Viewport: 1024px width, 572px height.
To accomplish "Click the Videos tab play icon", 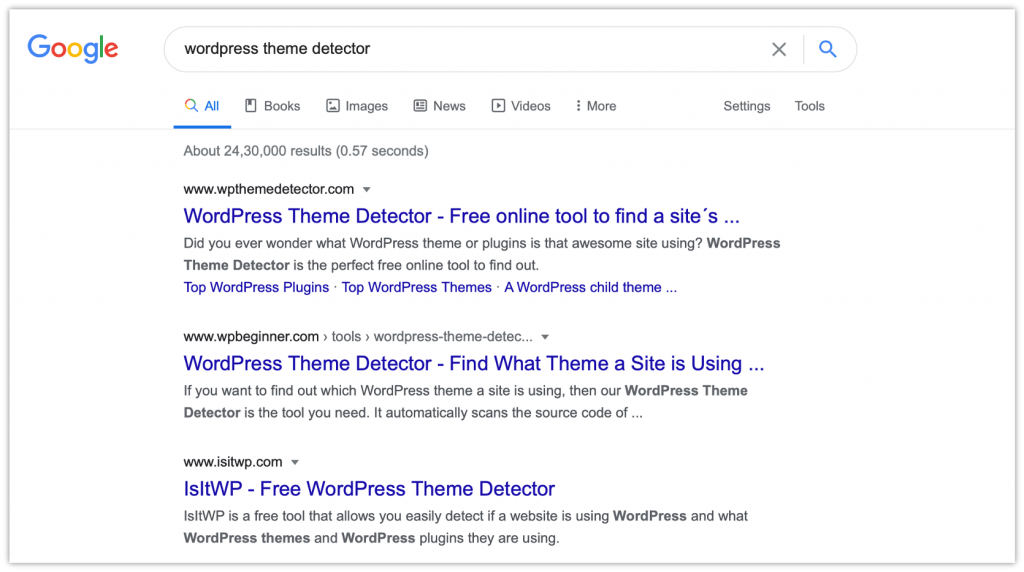I will (498, 105).
